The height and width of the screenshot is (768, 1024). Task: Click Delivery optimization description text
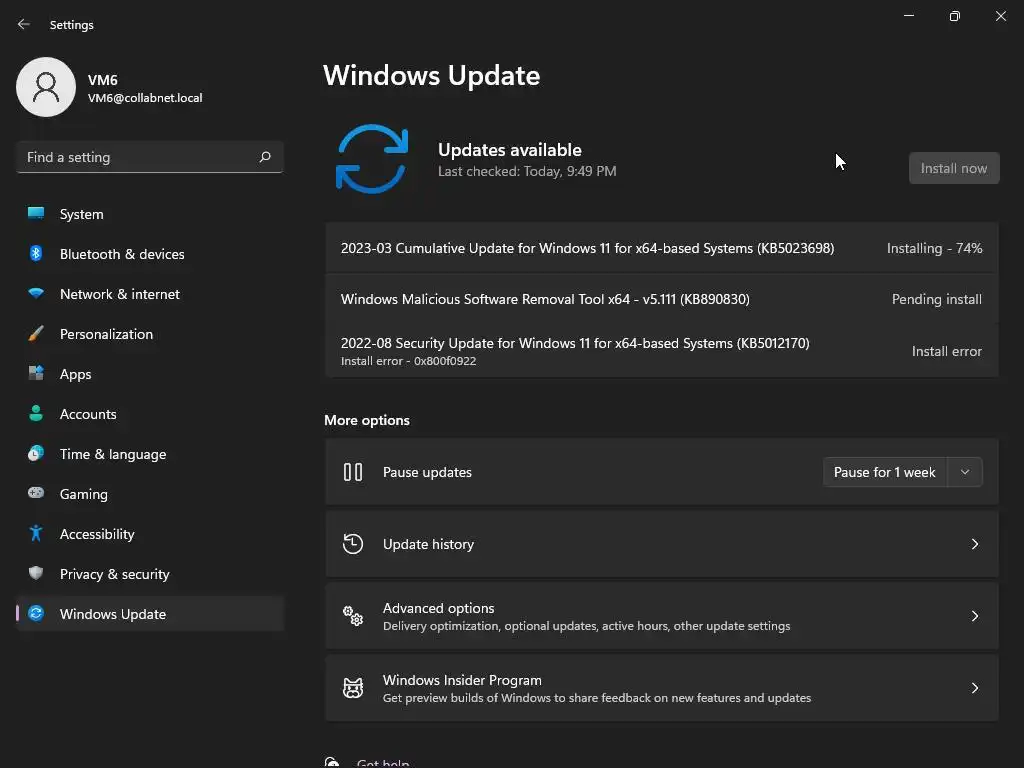tap(586, 626)
